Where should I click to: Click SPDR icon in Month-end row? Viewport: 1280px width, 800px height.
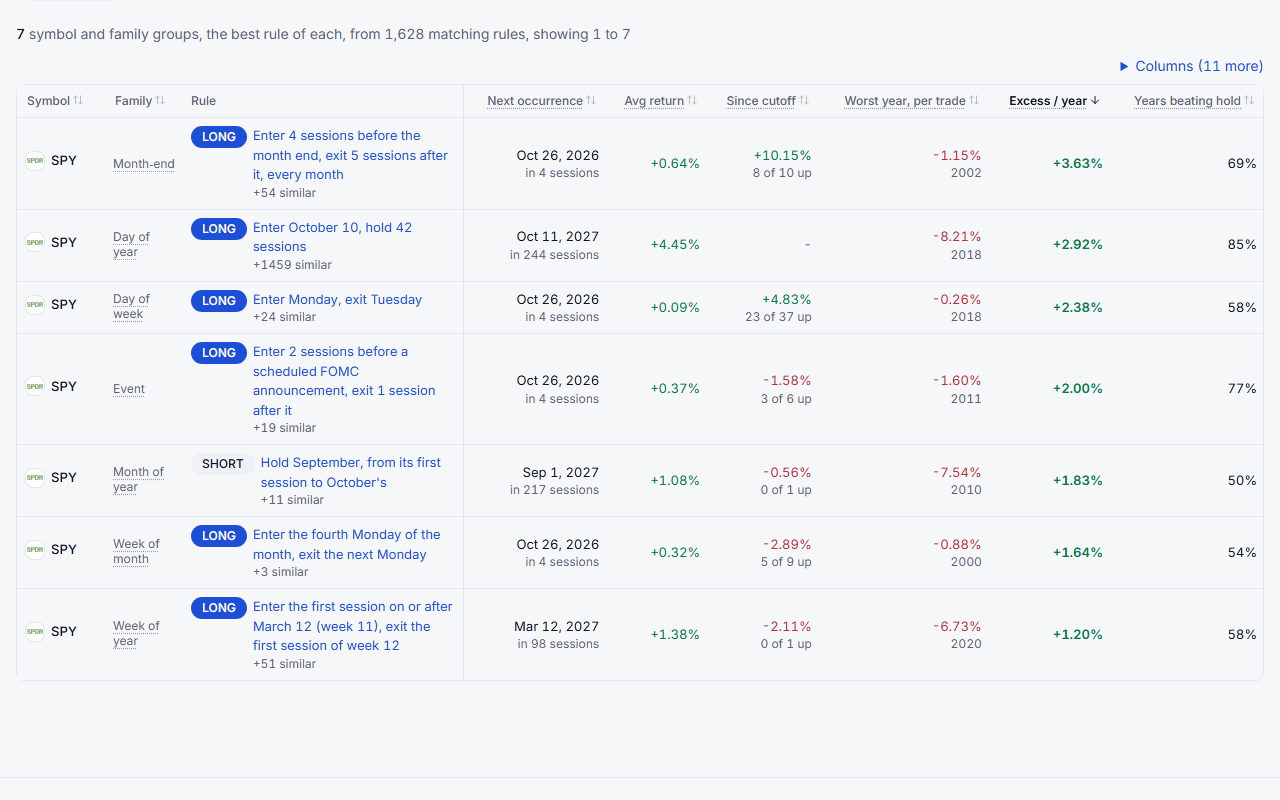tap(35, 161)
